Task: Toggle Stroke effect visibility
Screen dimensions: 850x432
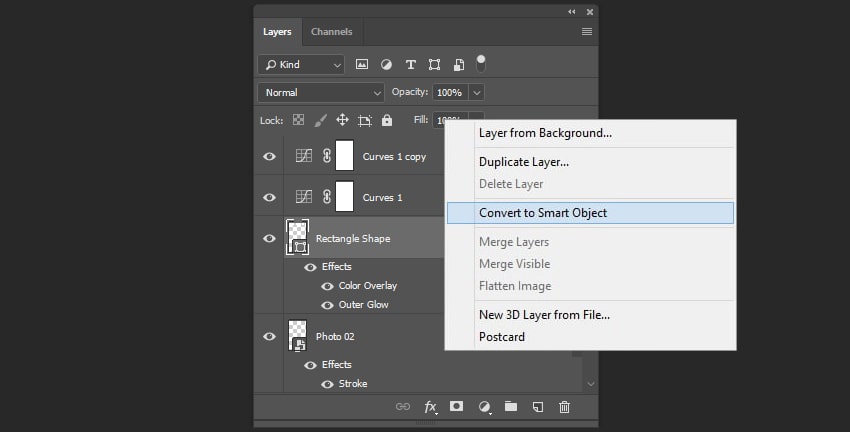Action: (x=327, y=384)
